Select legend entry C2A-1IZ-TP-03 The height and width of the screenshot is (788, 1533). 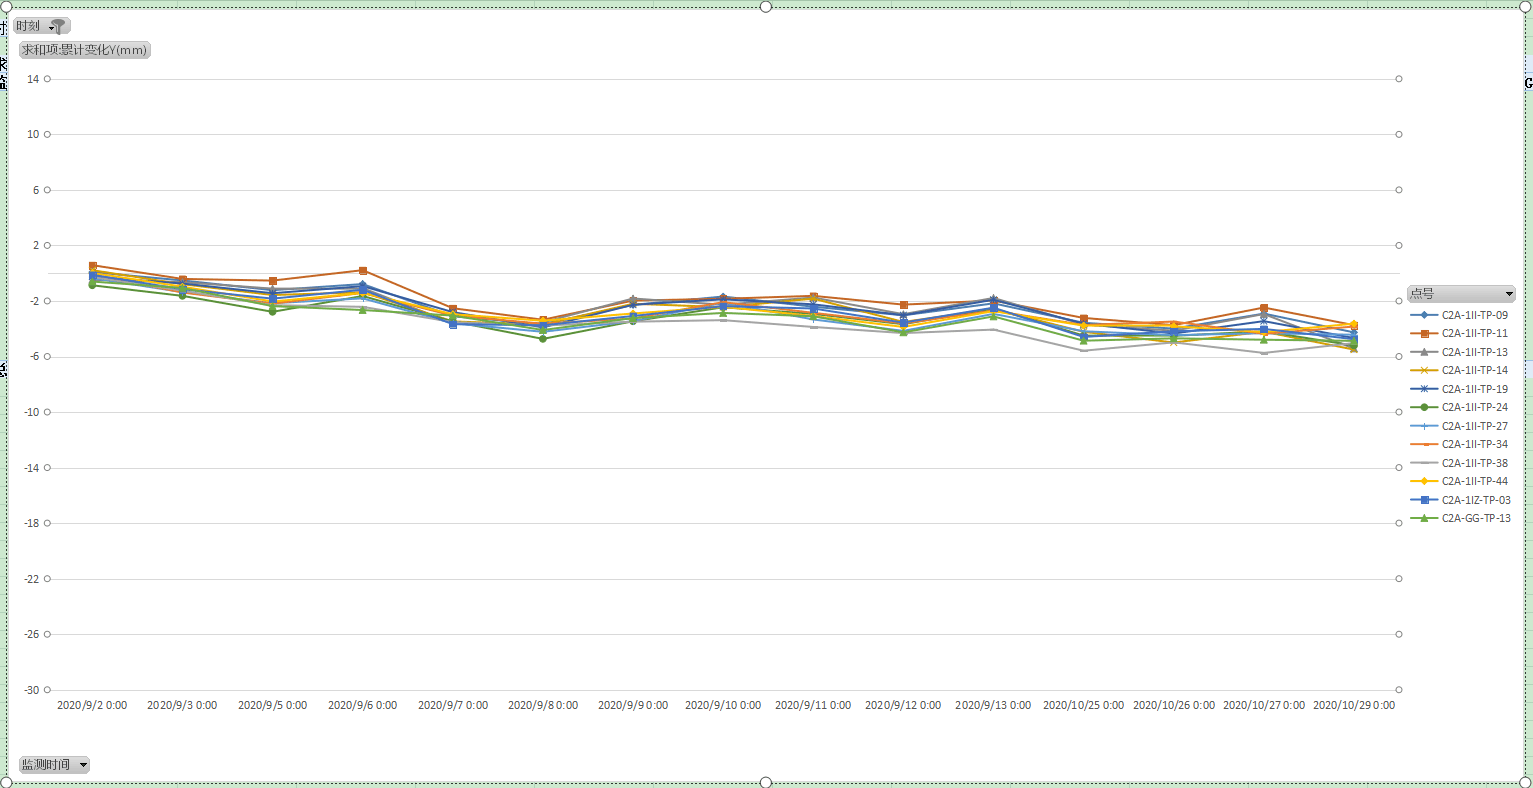coord(1475,500)
